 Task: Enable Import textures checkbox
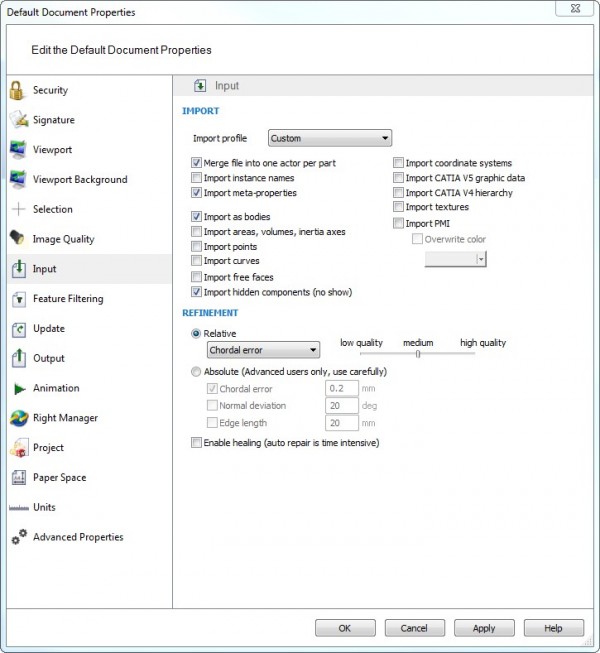pos(398,207)
